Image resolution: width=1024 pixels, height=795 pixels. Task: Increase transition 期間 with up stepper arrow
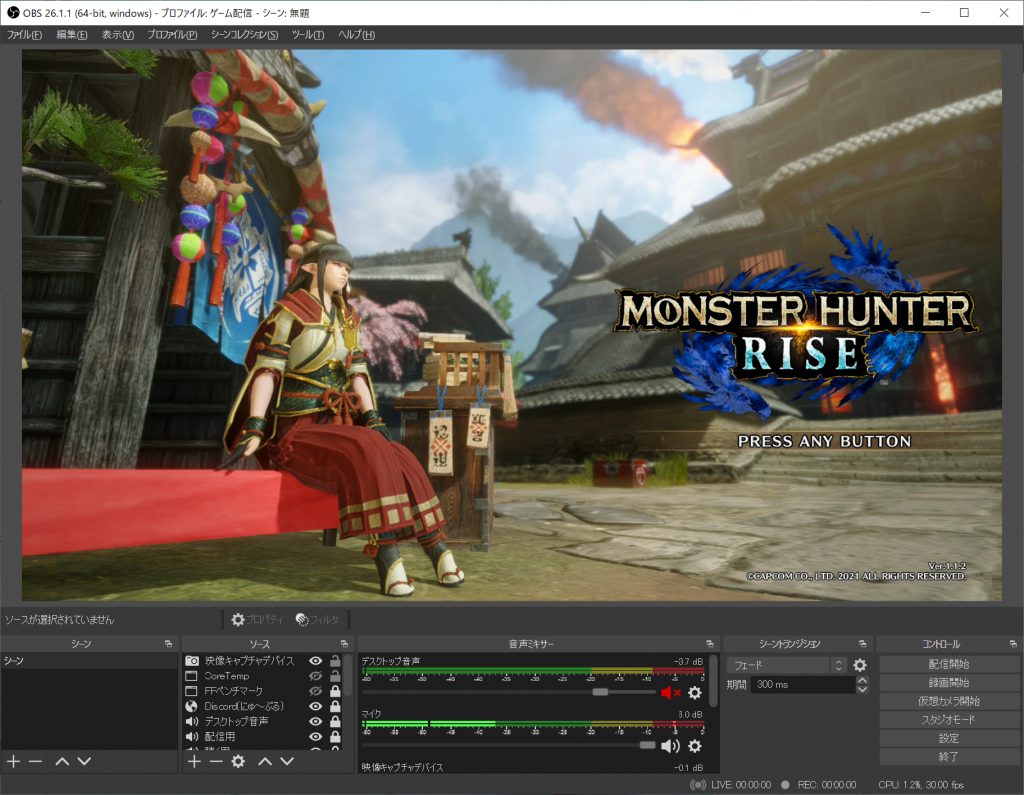tap(862, 680)
